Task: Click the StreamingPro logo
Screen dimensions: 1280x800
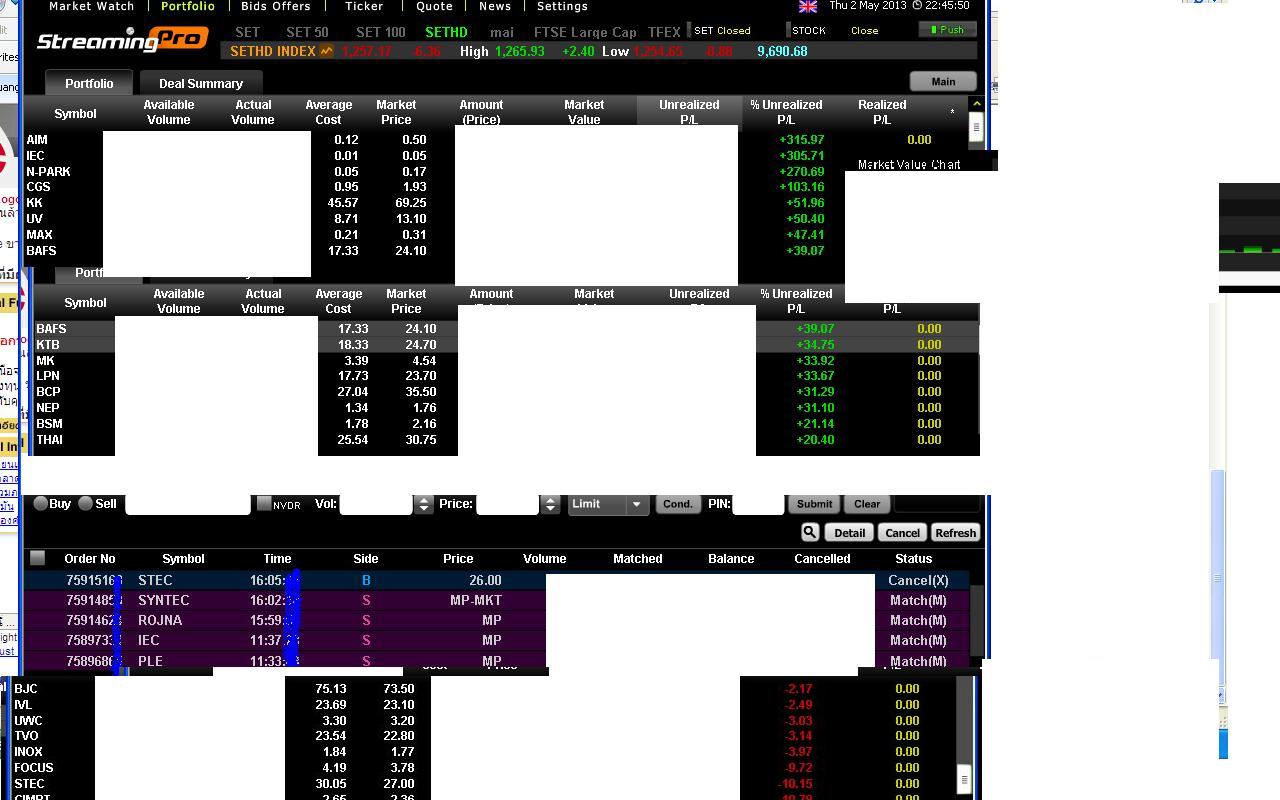Action: pyautogui.click(x=122, y=39)
